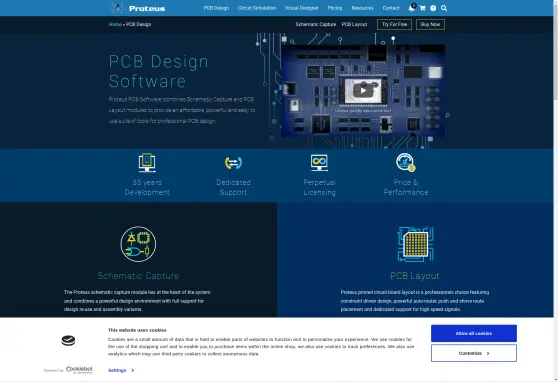Click the Dedicated Support phone icon
This screenshot has height=382, width=558.
[x=233, y=163]
